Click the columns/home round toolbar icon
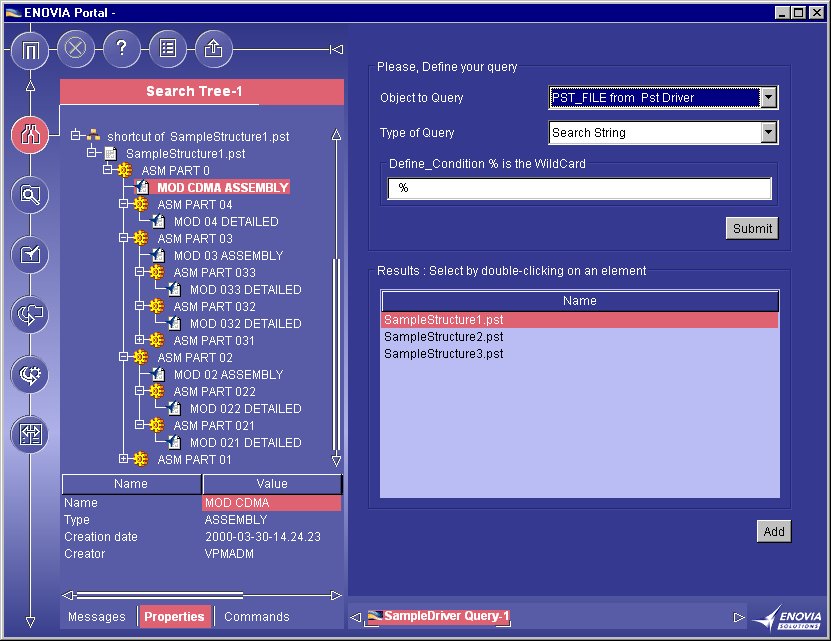Image resolution: width=831 pixels, height=641 pixels. point(30,50)
